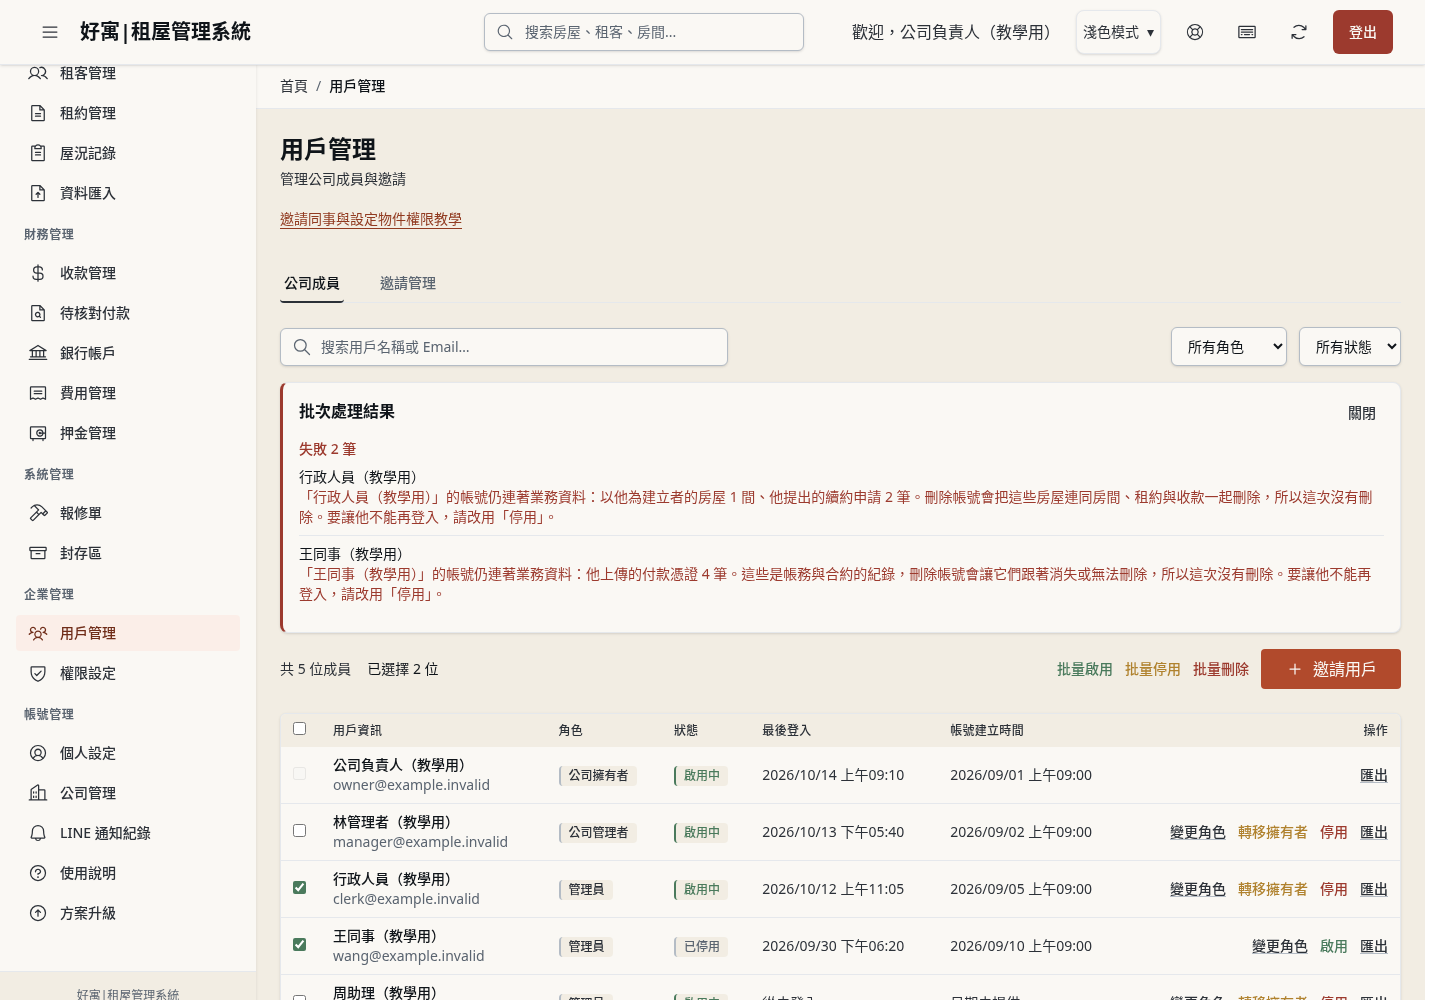
Task: Click the 邀請用戶 button
Action: click(x=1331, y=669)
